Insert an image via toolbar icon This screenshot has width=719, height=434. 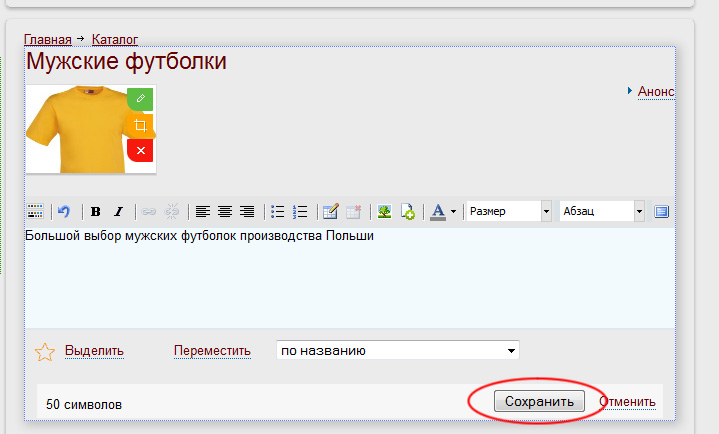[x=384, y=211]
